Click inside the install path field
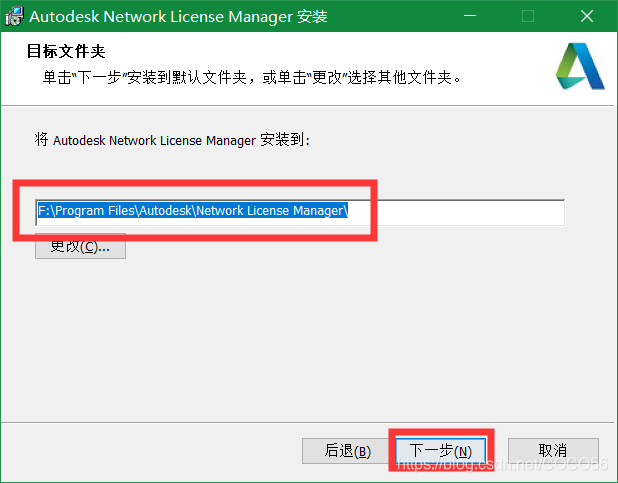 [300, 211]
